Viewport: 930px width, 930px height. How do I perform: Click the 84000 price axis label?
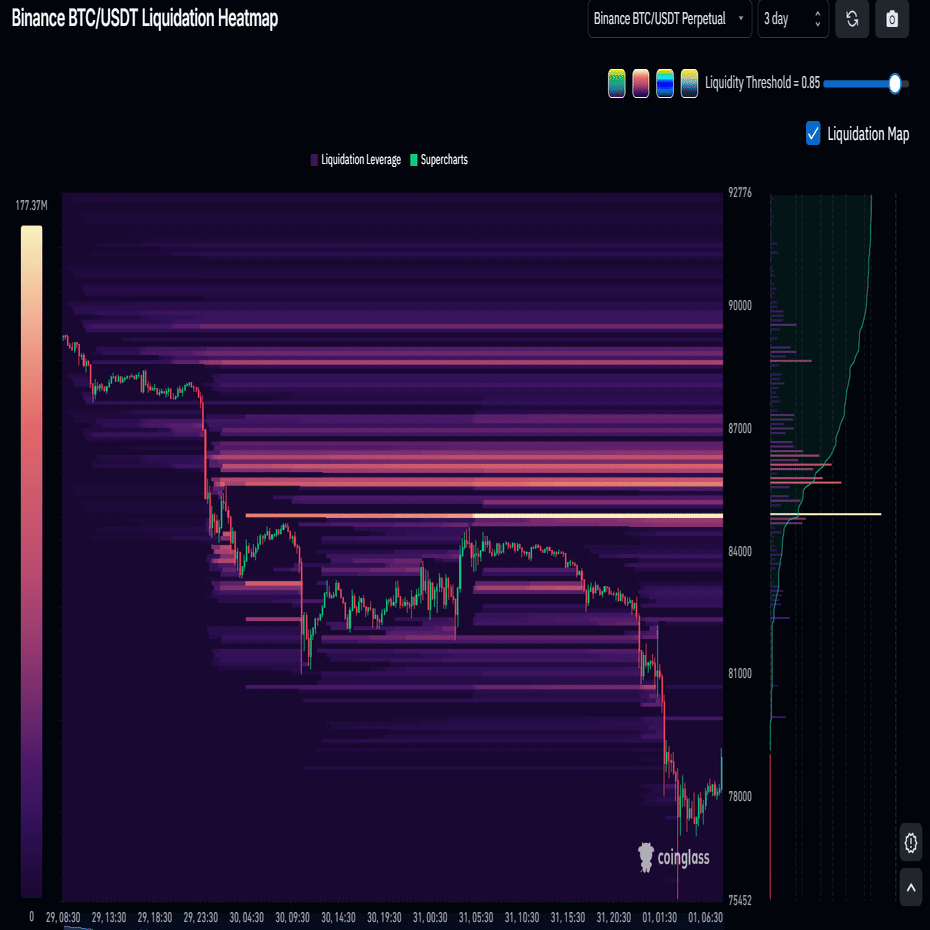pyautogui.click(x=740, y=551)
